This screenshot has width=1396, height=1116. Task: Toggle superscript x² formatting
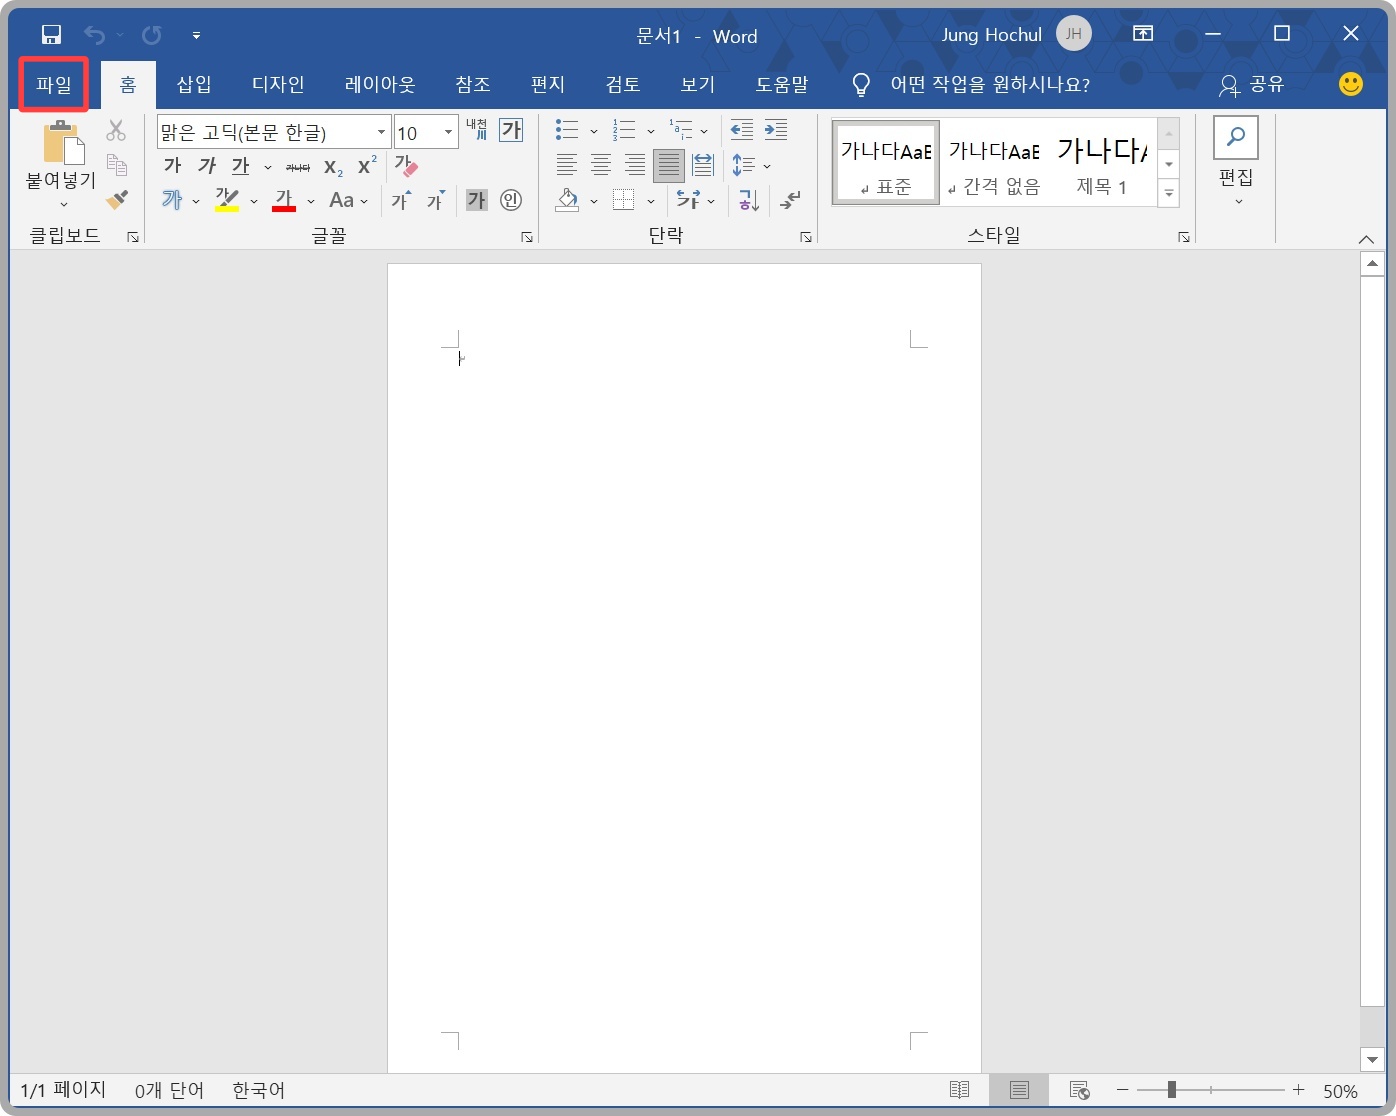[x=367, y=165]
